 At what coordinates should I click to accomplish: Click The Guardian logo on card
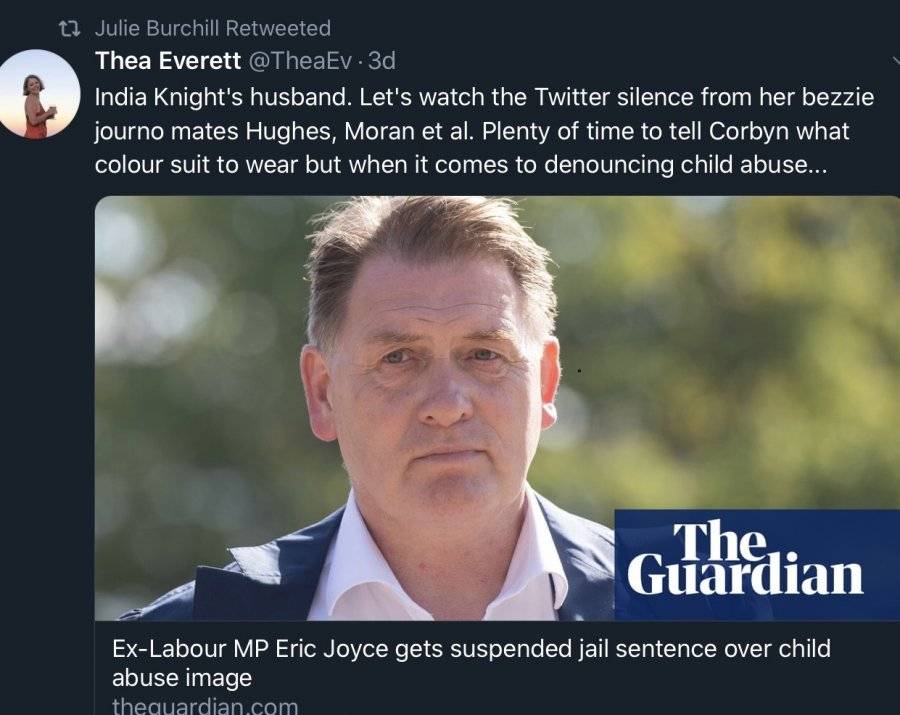[x=744, y=558]
